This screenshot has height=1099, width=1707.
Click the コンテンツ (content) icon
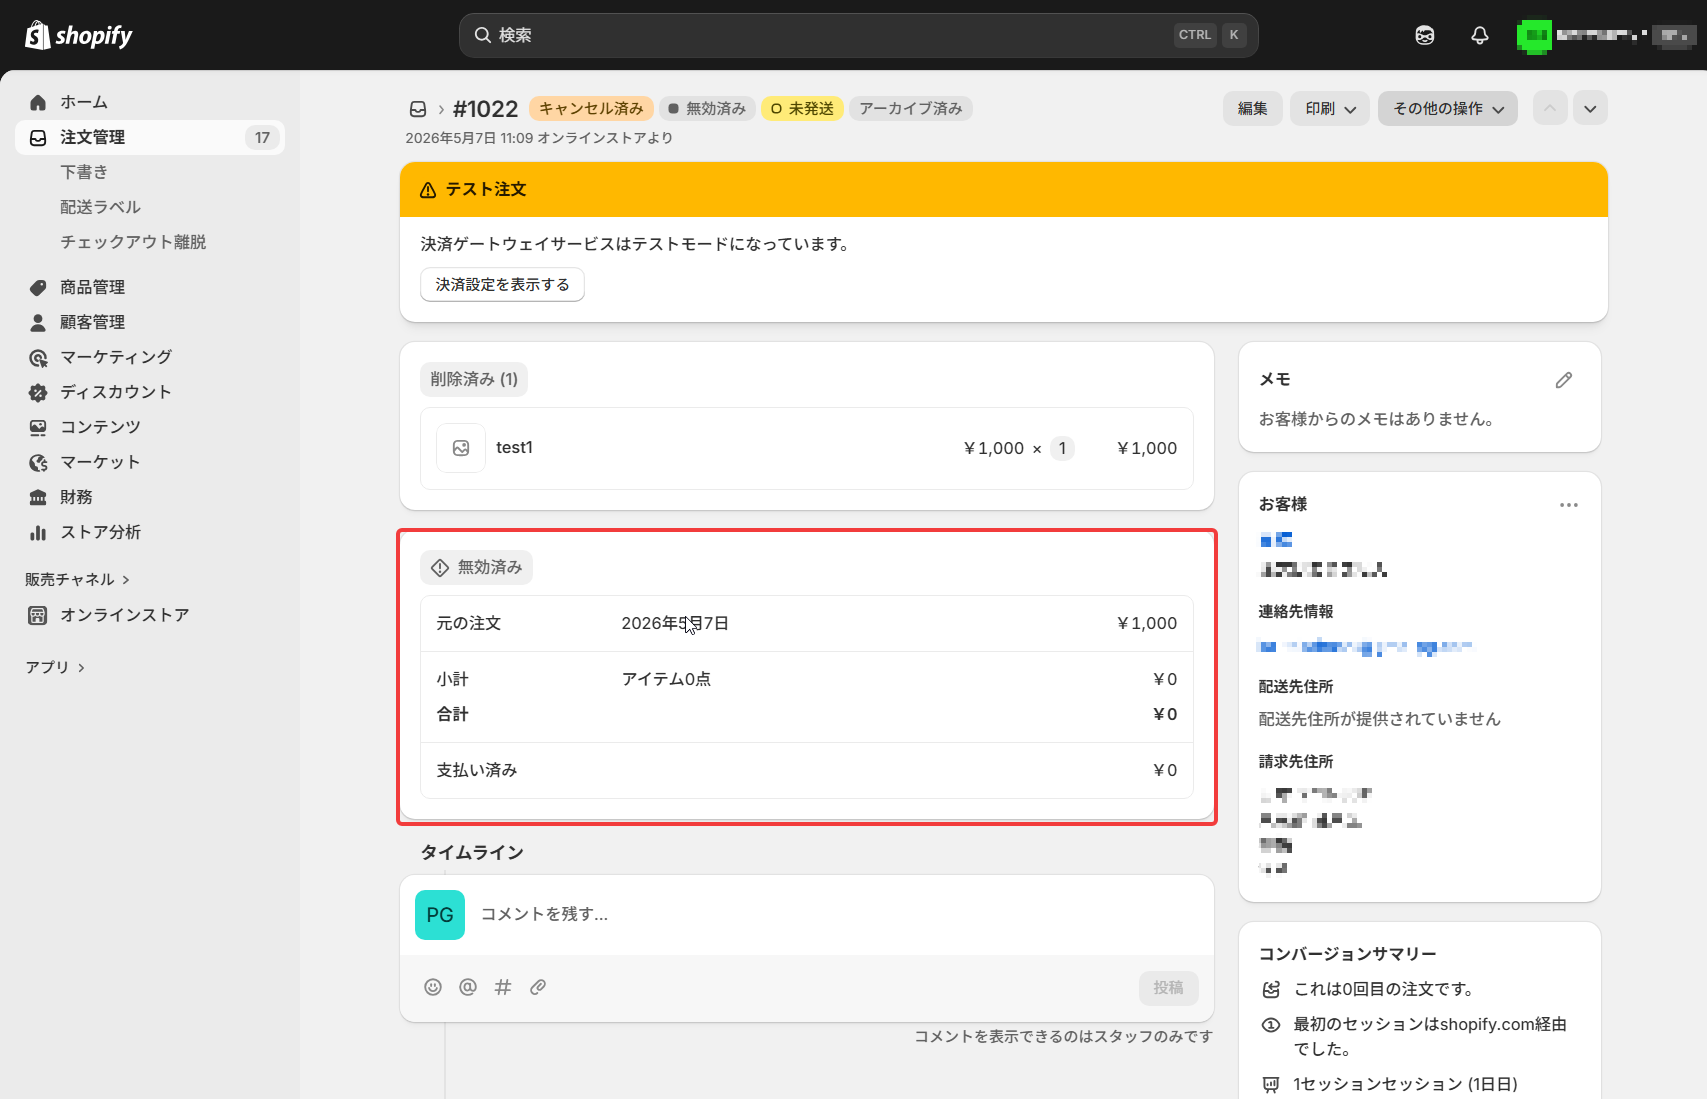coord(38,427)
